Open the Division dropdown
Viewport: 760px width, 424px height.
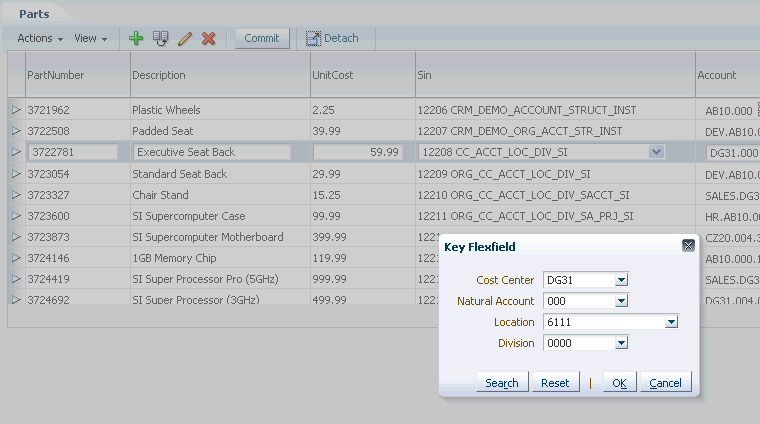point(621,343)
